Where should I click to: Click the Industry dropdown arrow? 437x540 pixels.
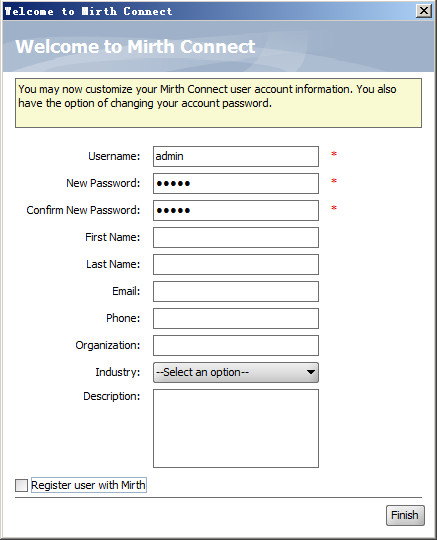311,372
